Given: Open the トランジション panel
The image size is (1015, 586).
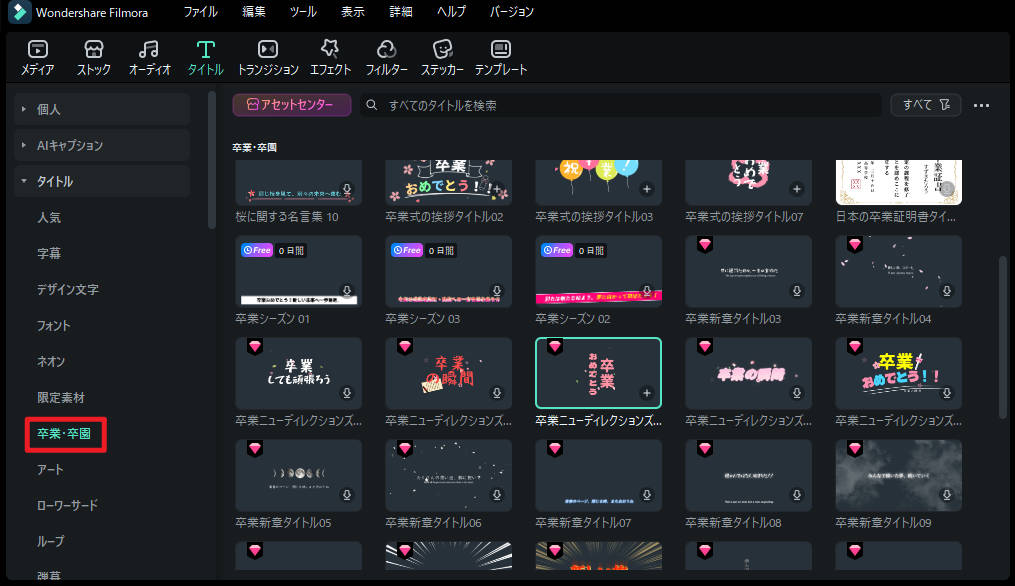Looking at the screenshot, I should (x=267, y=57).
